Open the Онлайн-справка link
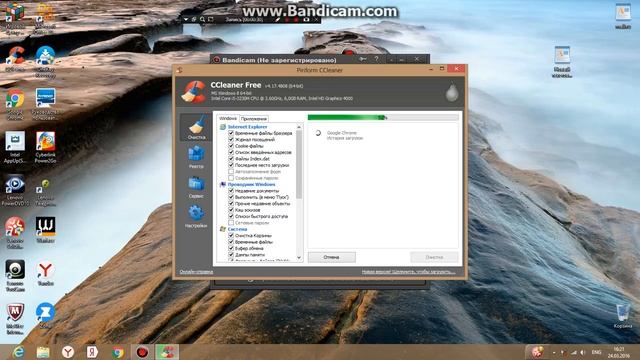 (196, 272)
